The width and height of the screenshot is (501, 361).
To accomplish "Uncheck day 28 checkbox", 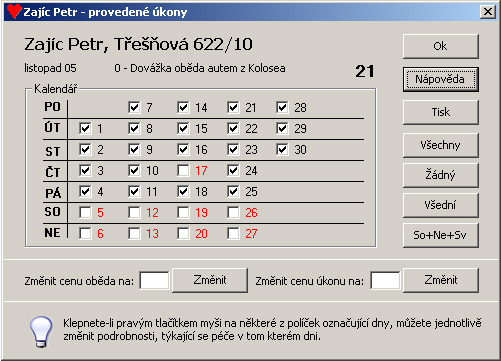I will point(282,107).
